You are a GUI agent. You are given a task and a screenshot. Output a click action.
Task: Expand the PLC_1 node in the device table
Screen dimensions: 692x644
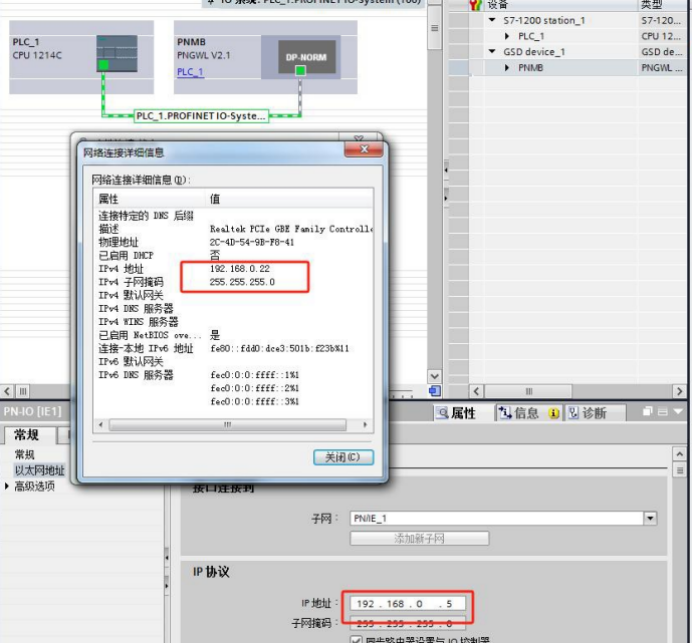[x=507, y=36]
